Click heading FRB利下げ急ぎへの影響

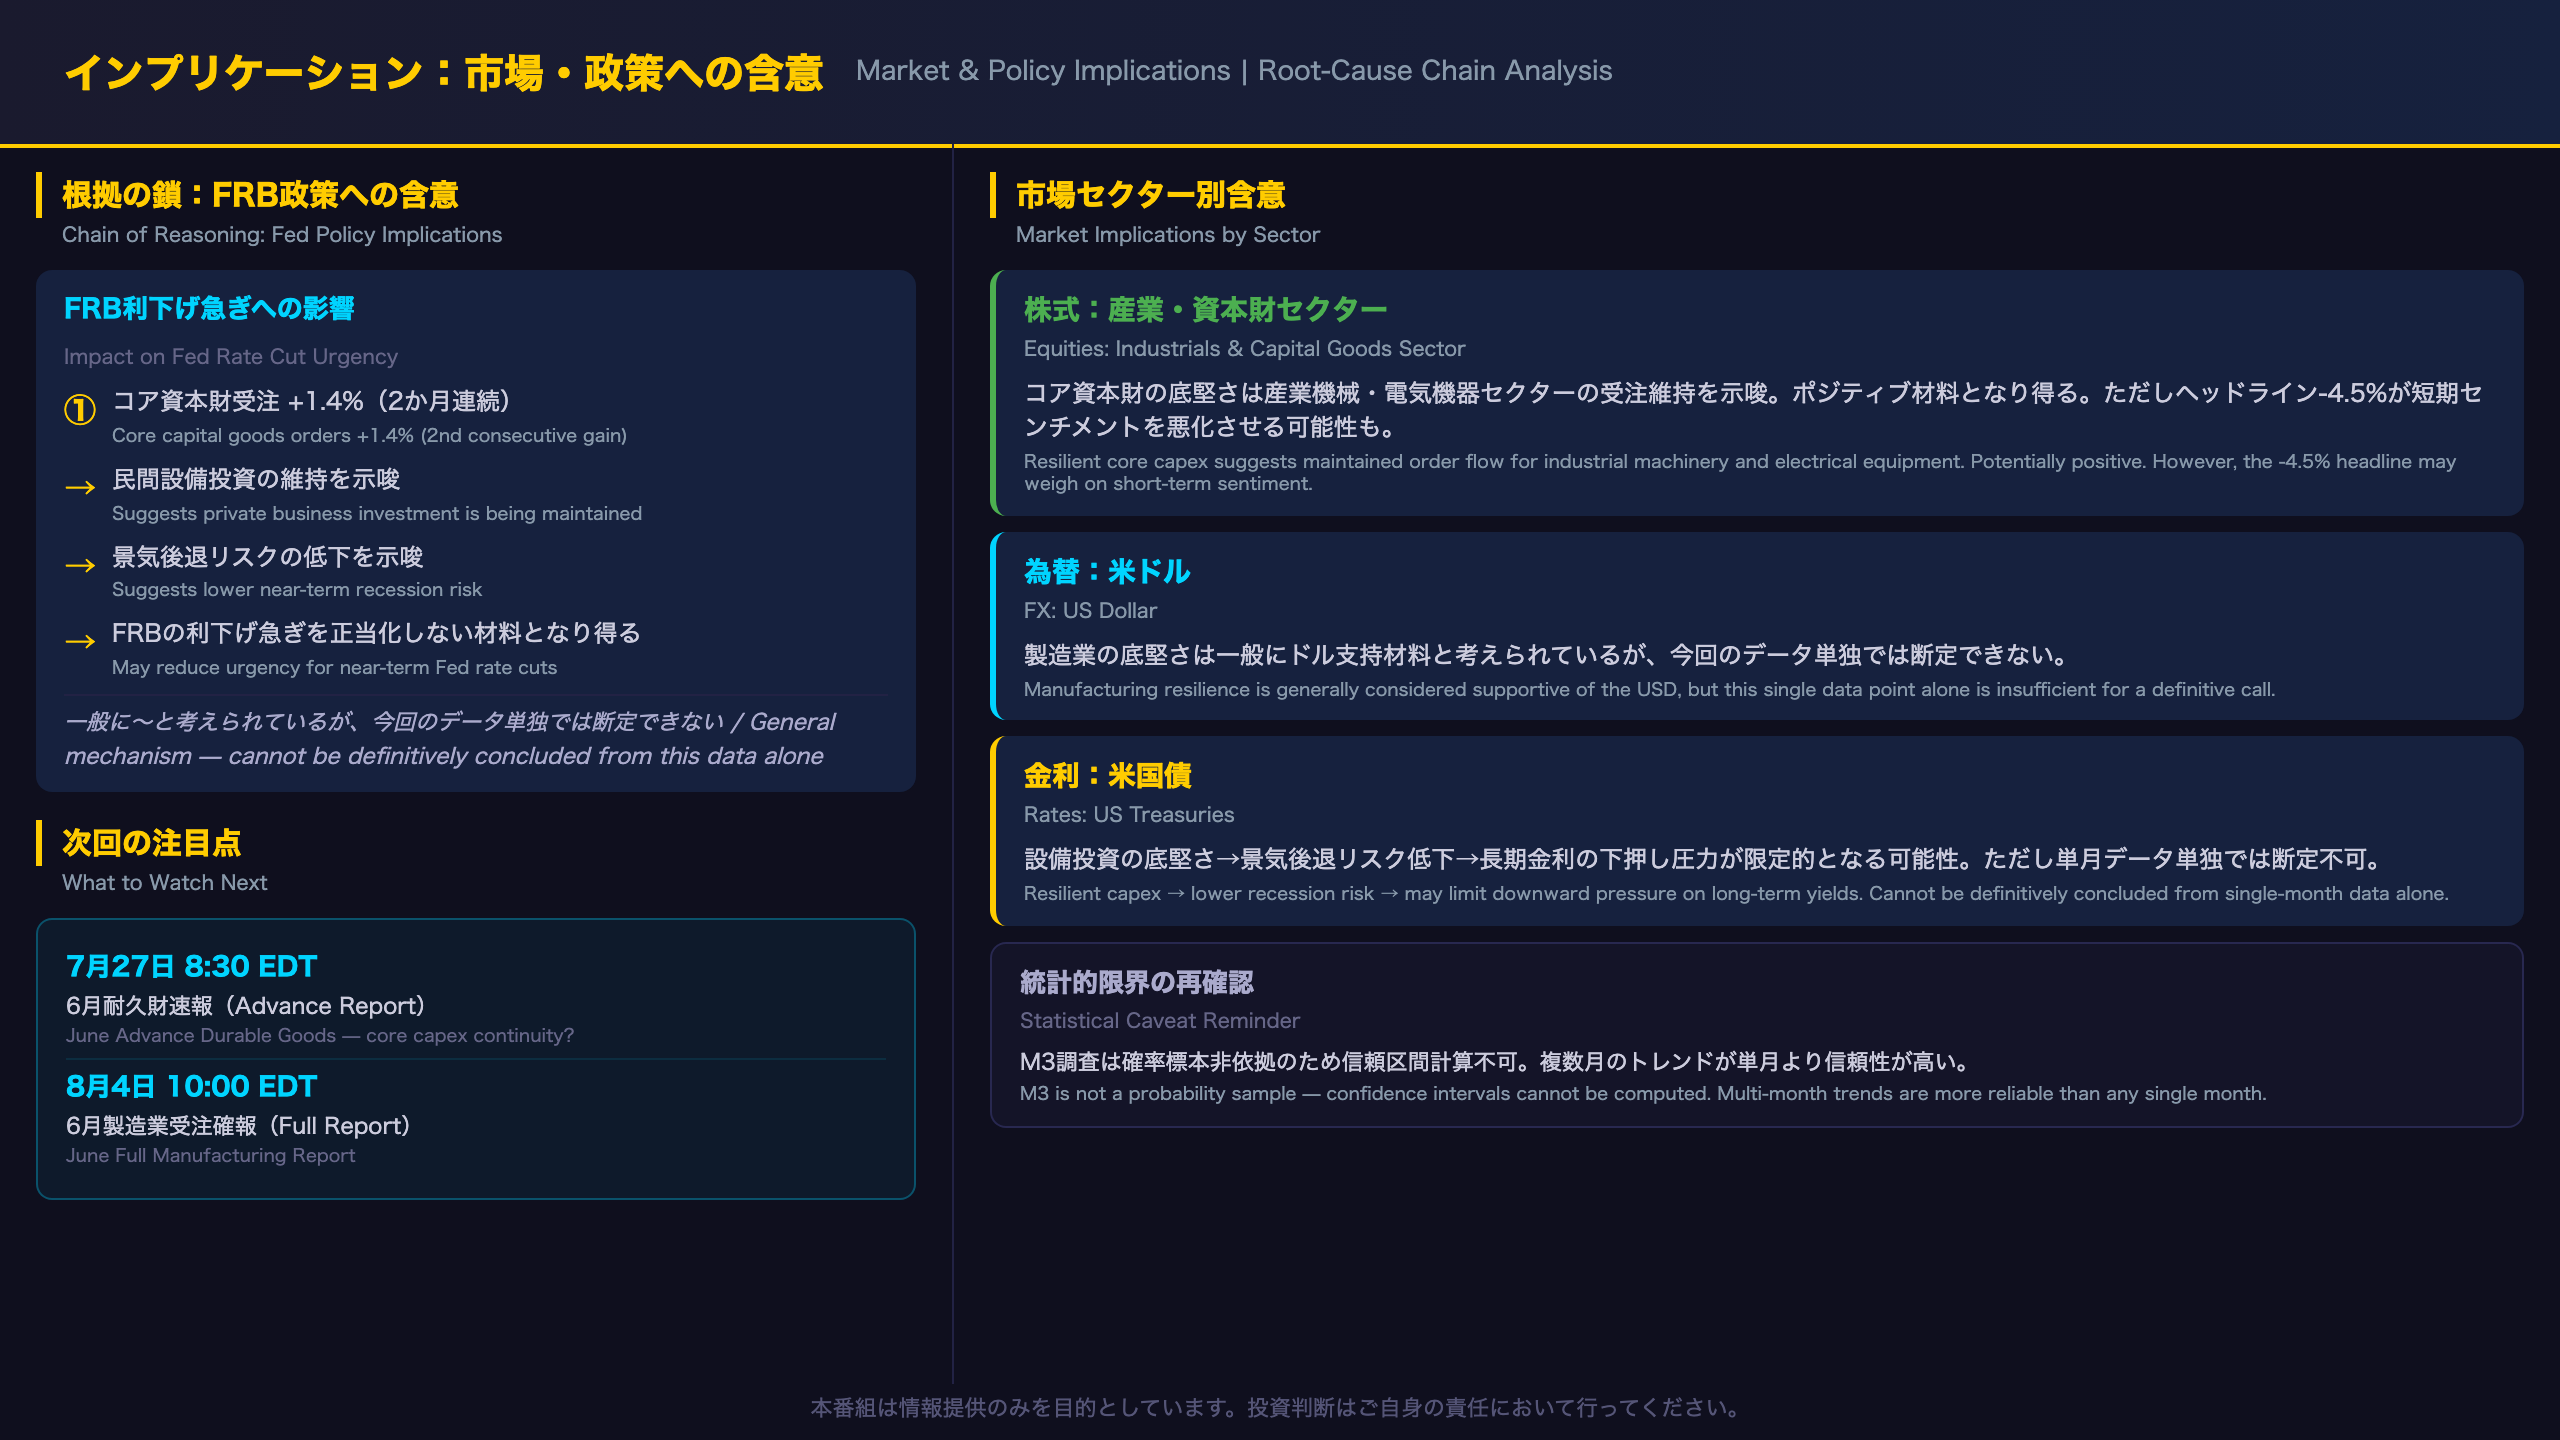coord(209,308)
